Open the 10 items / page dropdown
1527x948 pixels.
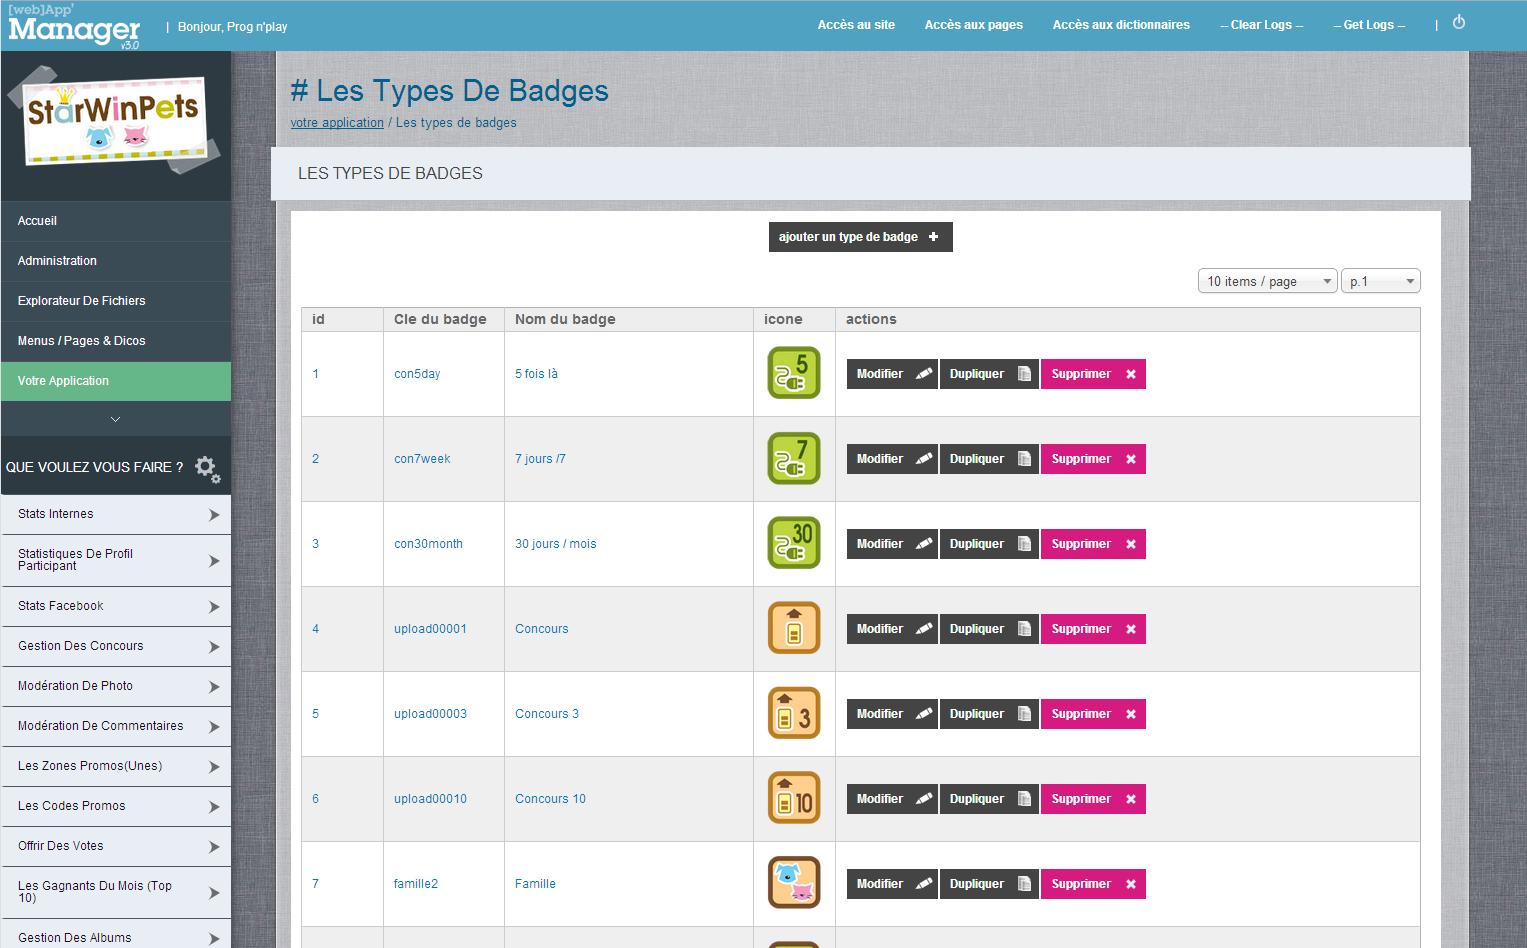point(1267,282)
